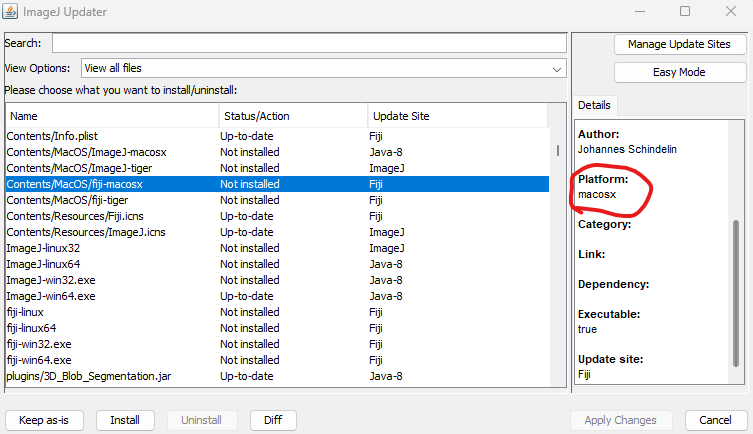The image size is (753, 434).
Task: Click the Install button
Action: click(x=125, y=421)
